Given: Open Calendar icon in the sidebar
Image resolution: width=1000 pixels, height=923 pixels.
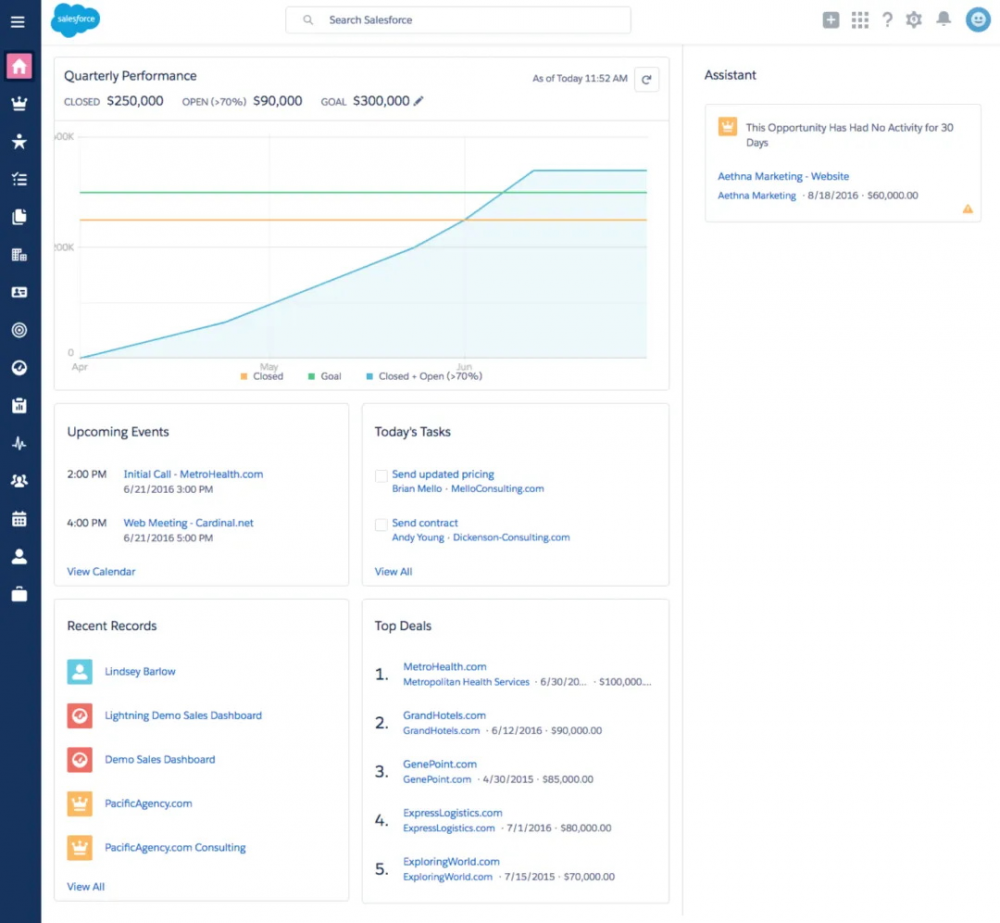Looking at the screenshot, I should point(19,519).
